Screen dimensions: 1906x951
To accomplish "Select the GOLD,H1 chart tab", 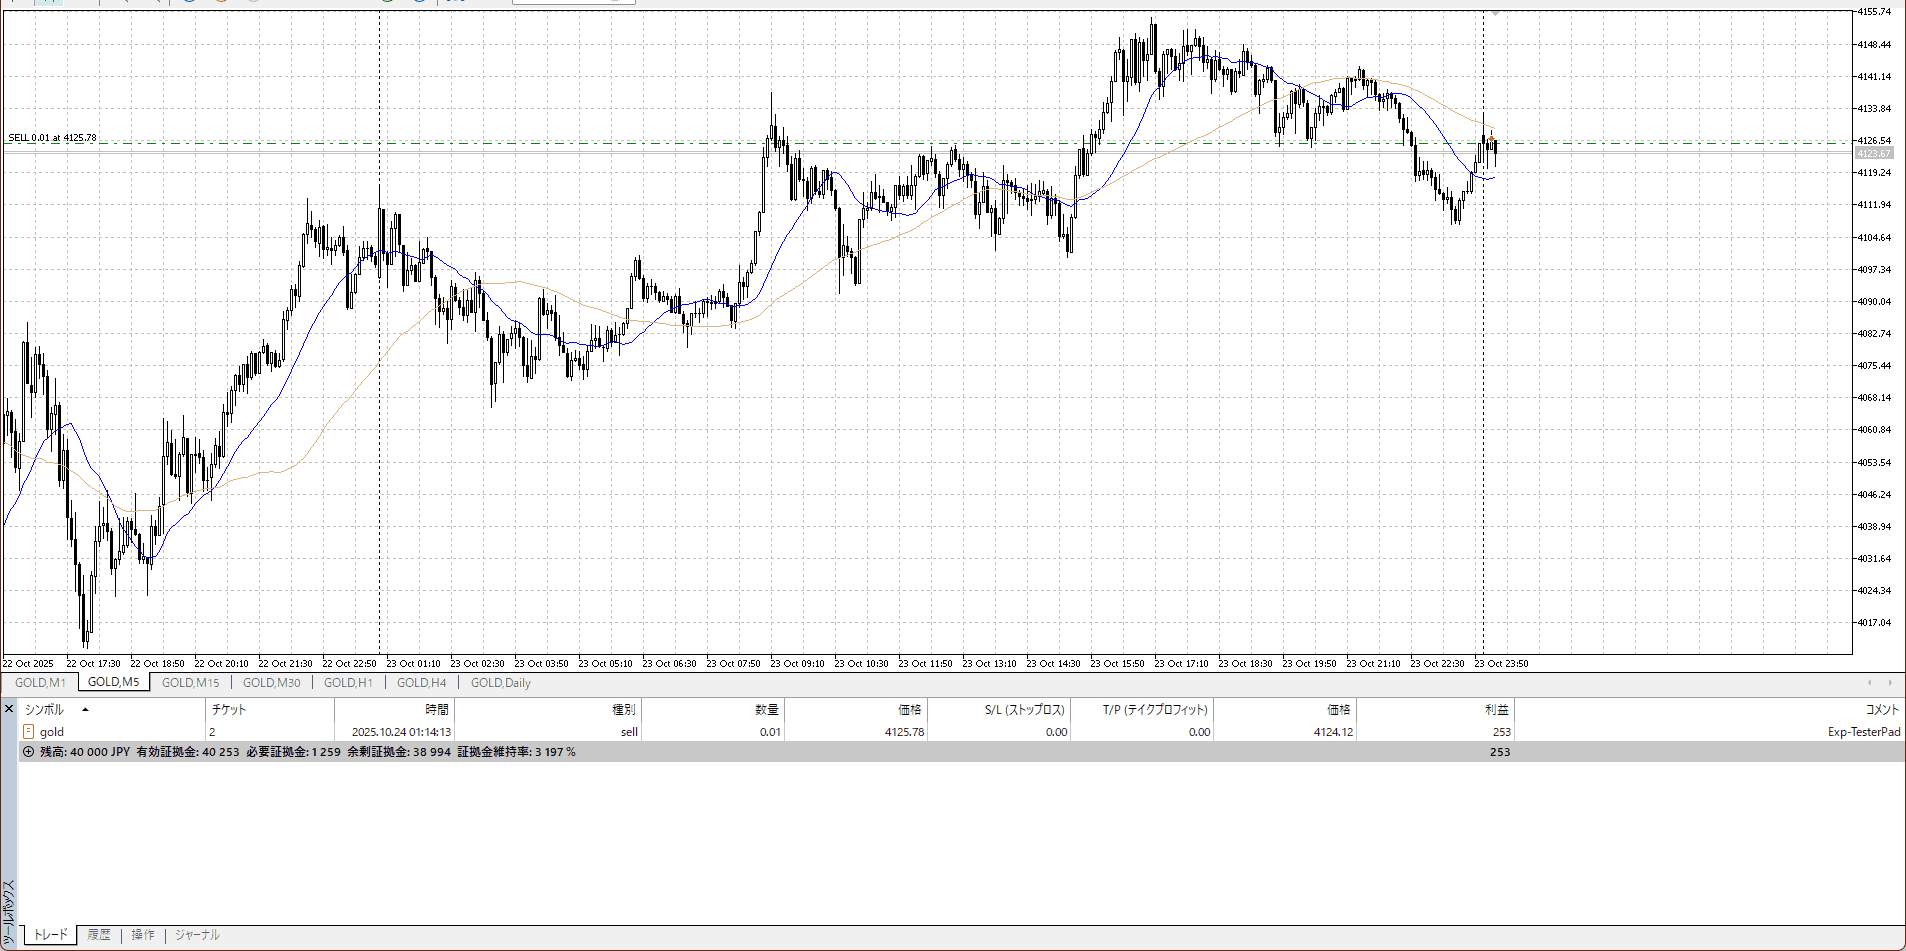I will tap(348, 683).
